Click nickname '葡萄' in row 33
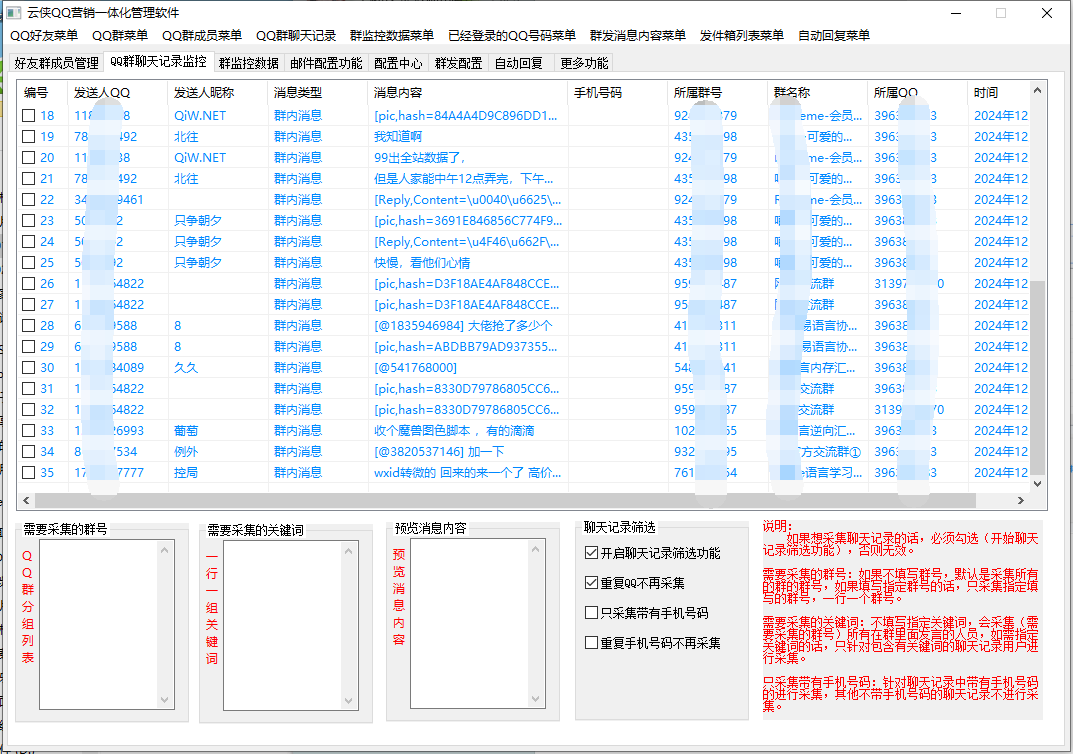The width and height of the screenshot is (1073, 754). (186, 431)
